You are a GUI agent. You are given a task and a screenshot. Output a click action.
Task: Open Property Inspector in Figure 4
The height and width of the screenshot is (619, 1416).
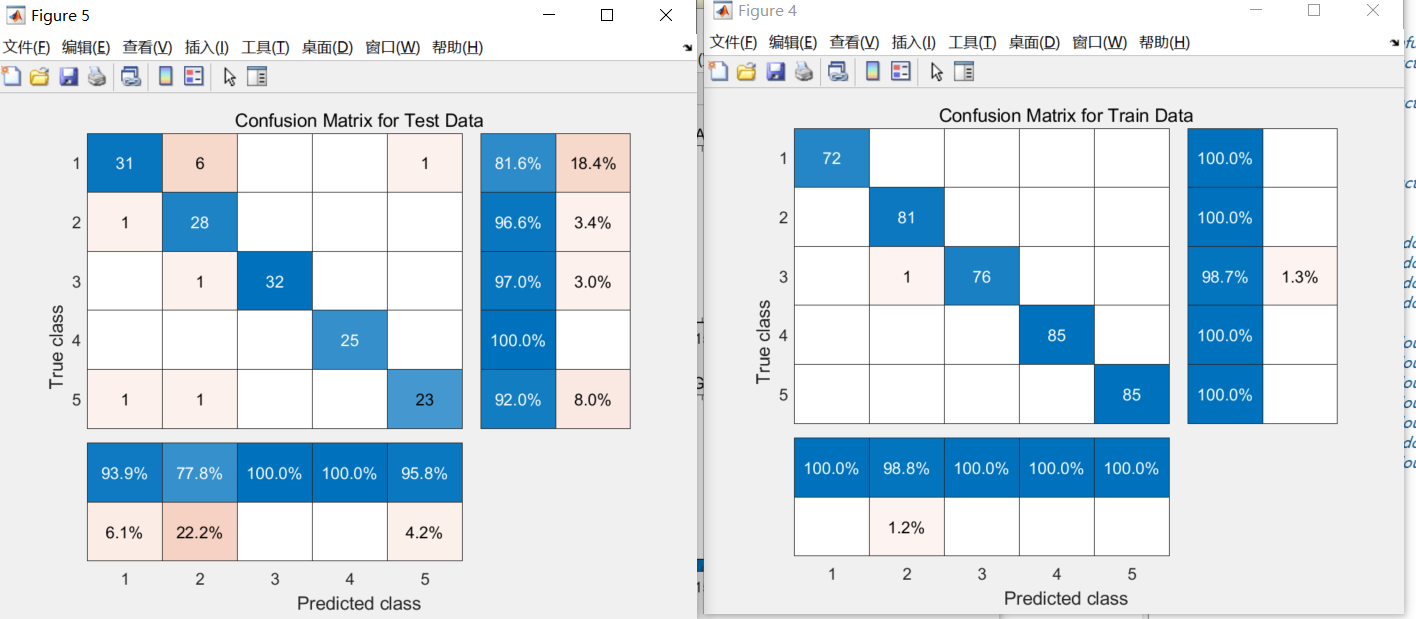click(x=964, y=71)
